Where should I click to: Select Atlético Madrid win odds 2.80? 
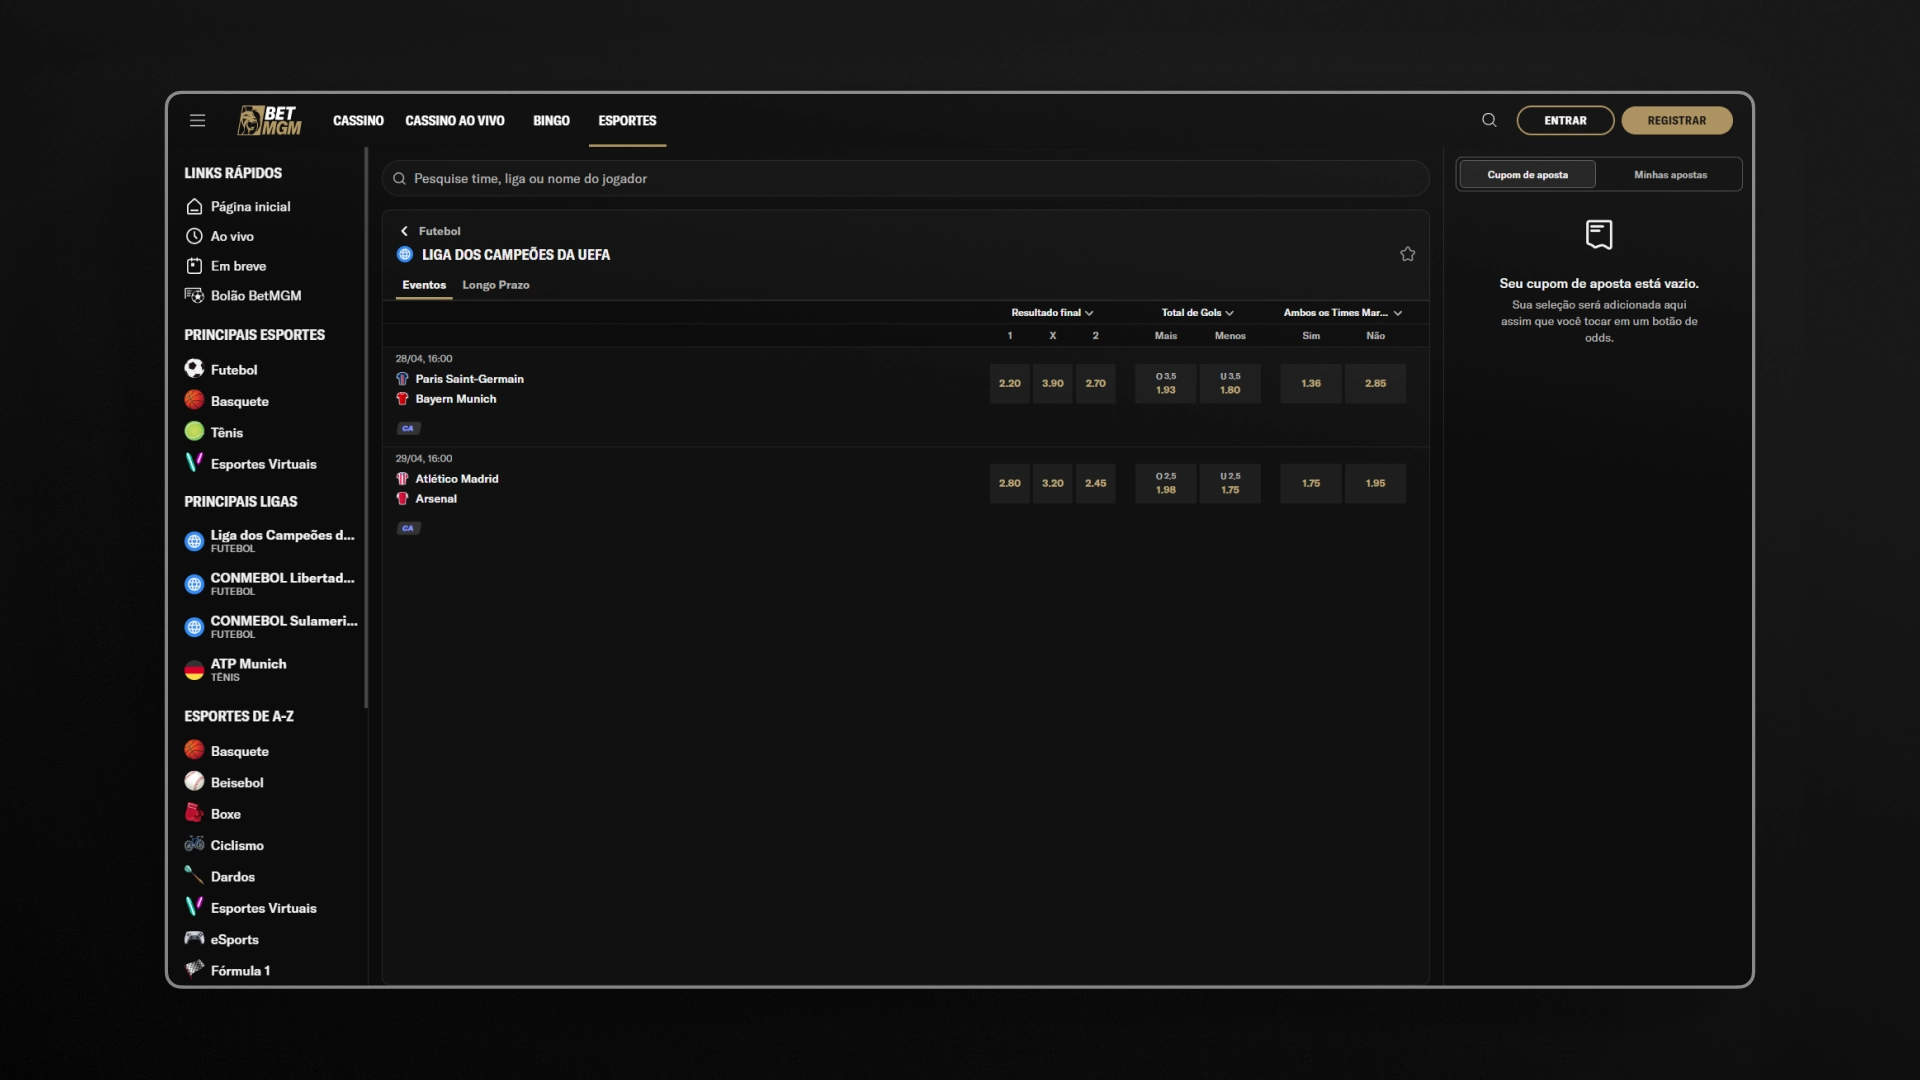coord(1010,484)
